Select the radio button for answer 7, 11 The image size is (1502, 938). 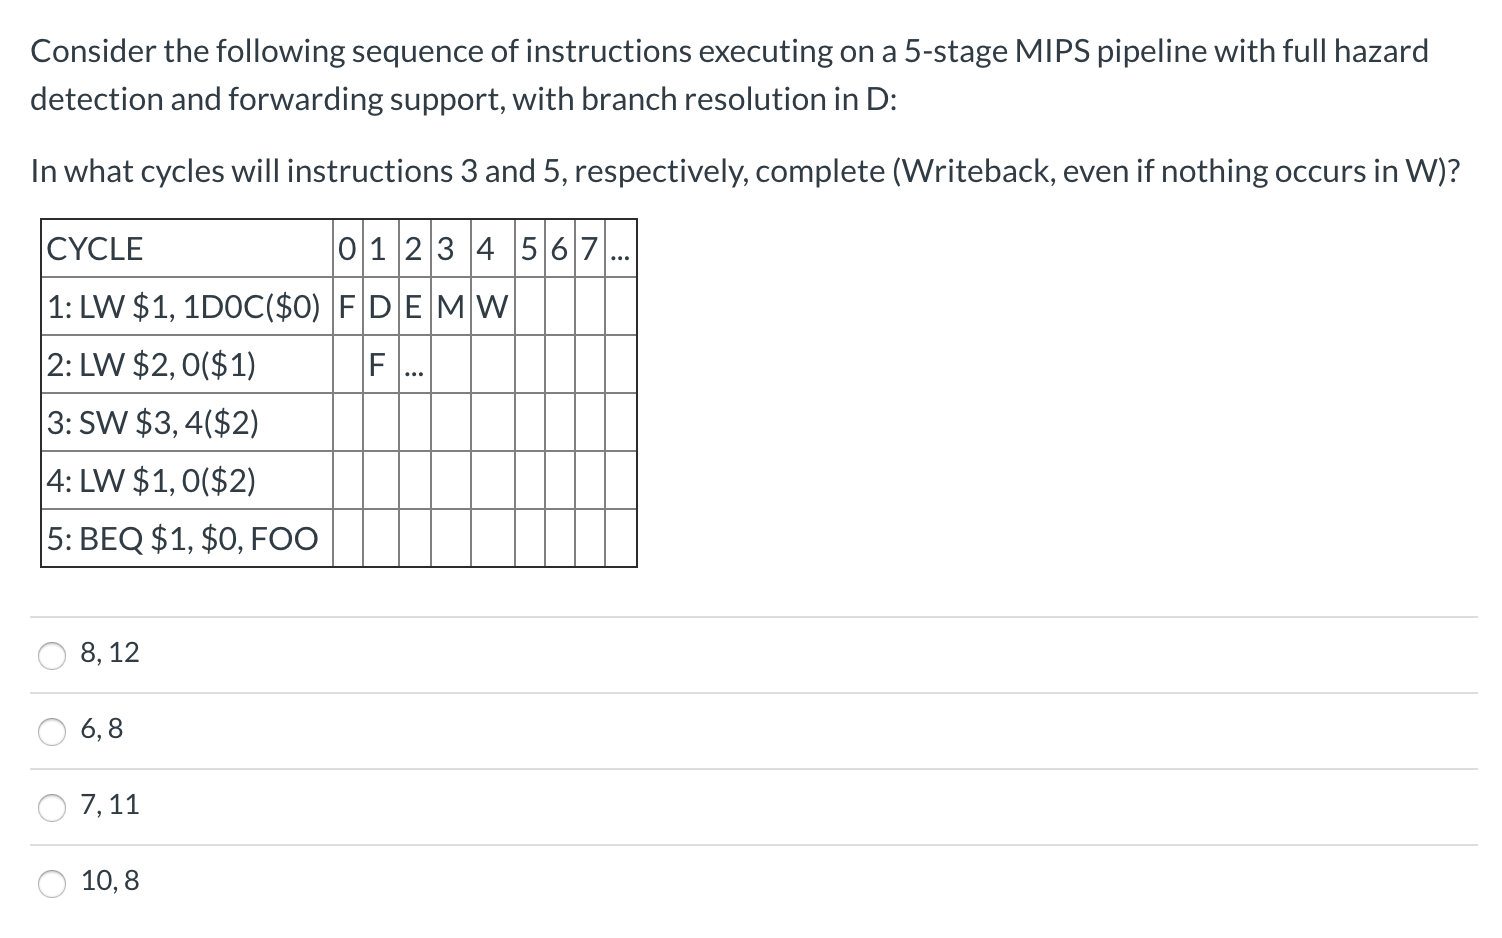coord(52,807)
